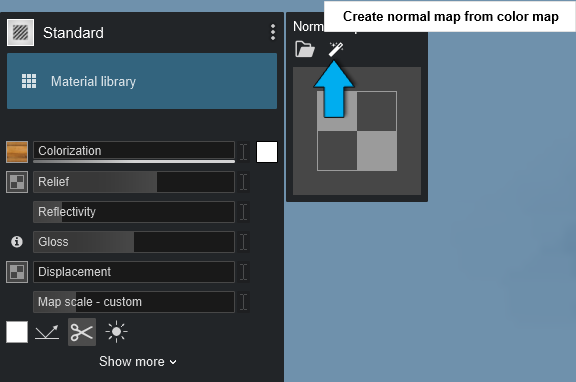576x382 pixels.
Task: Click the folder icon to load normal map
Action: point(305,49)
